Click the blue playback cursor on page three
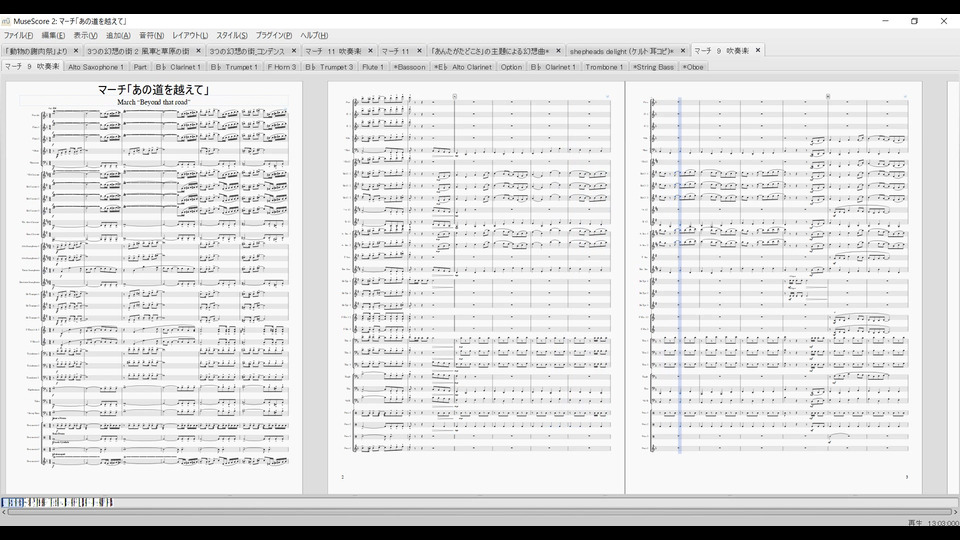Screen dimensions: 960x540 [680, 276]
